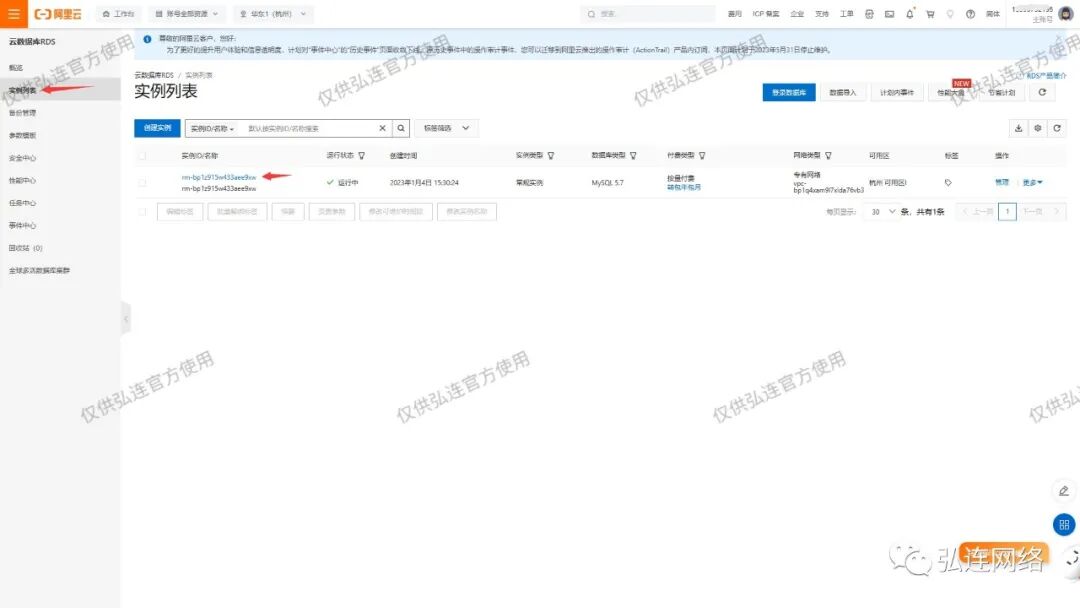Image resolution: width=1080 pixels, height=608 pixels.
Task: Click the 转包年包月 link
Action: click(683, 187)
